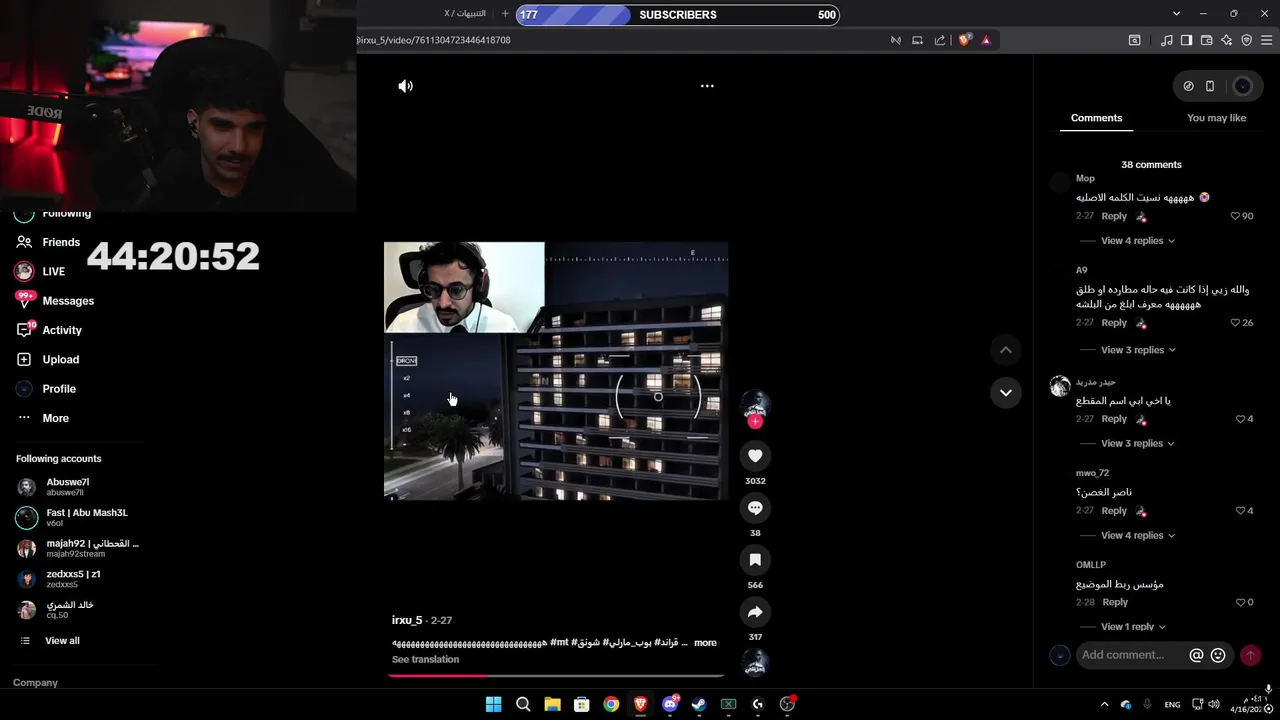The image size is (1280, 720).
Task: Open emoji picker in comment box
Action: (1218, 655)
